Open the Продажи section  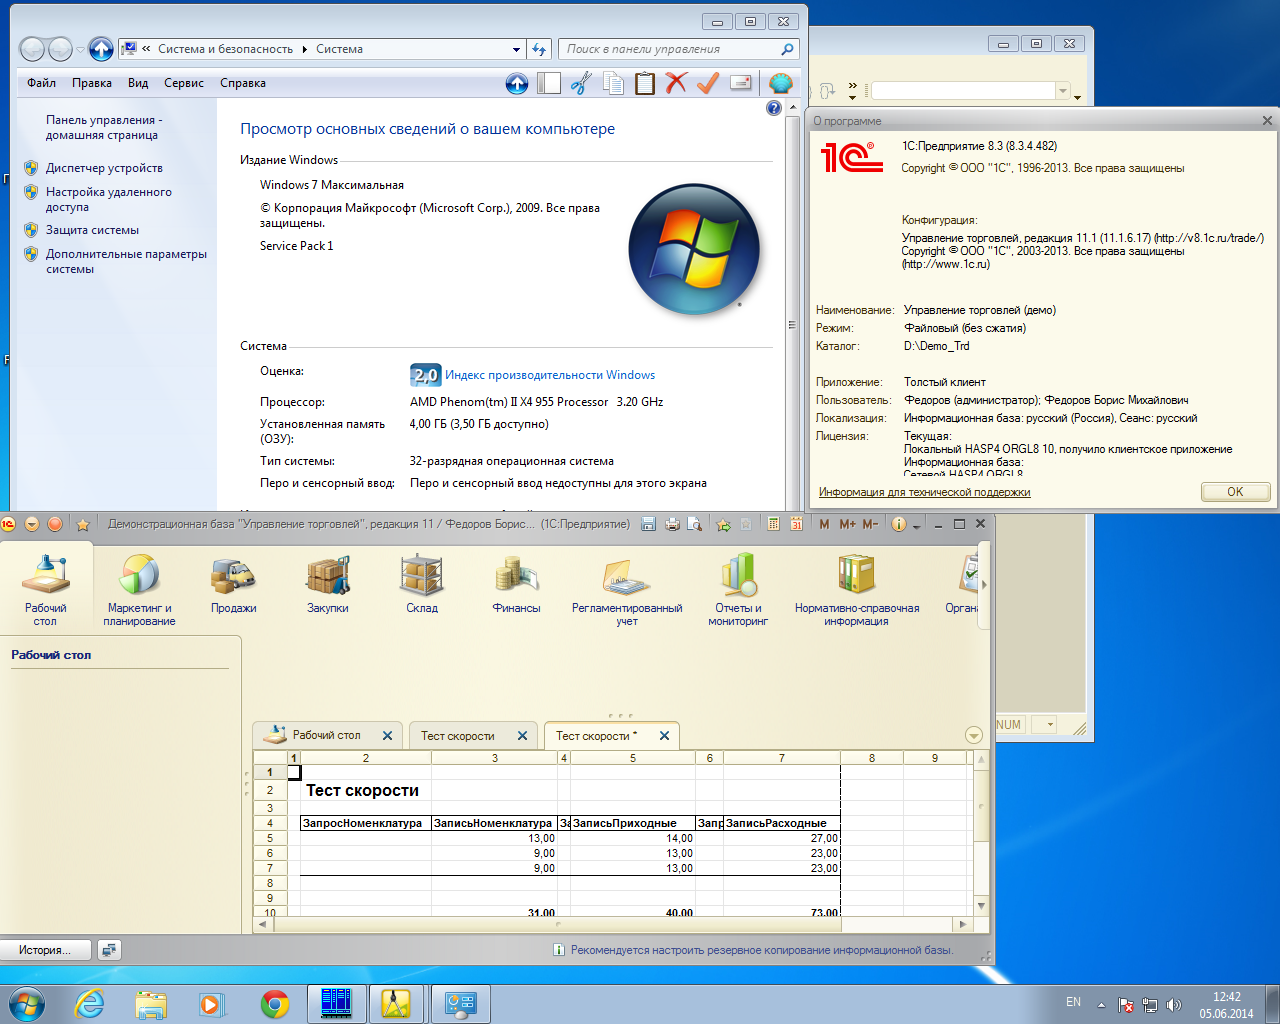click(x=233, y=585)
